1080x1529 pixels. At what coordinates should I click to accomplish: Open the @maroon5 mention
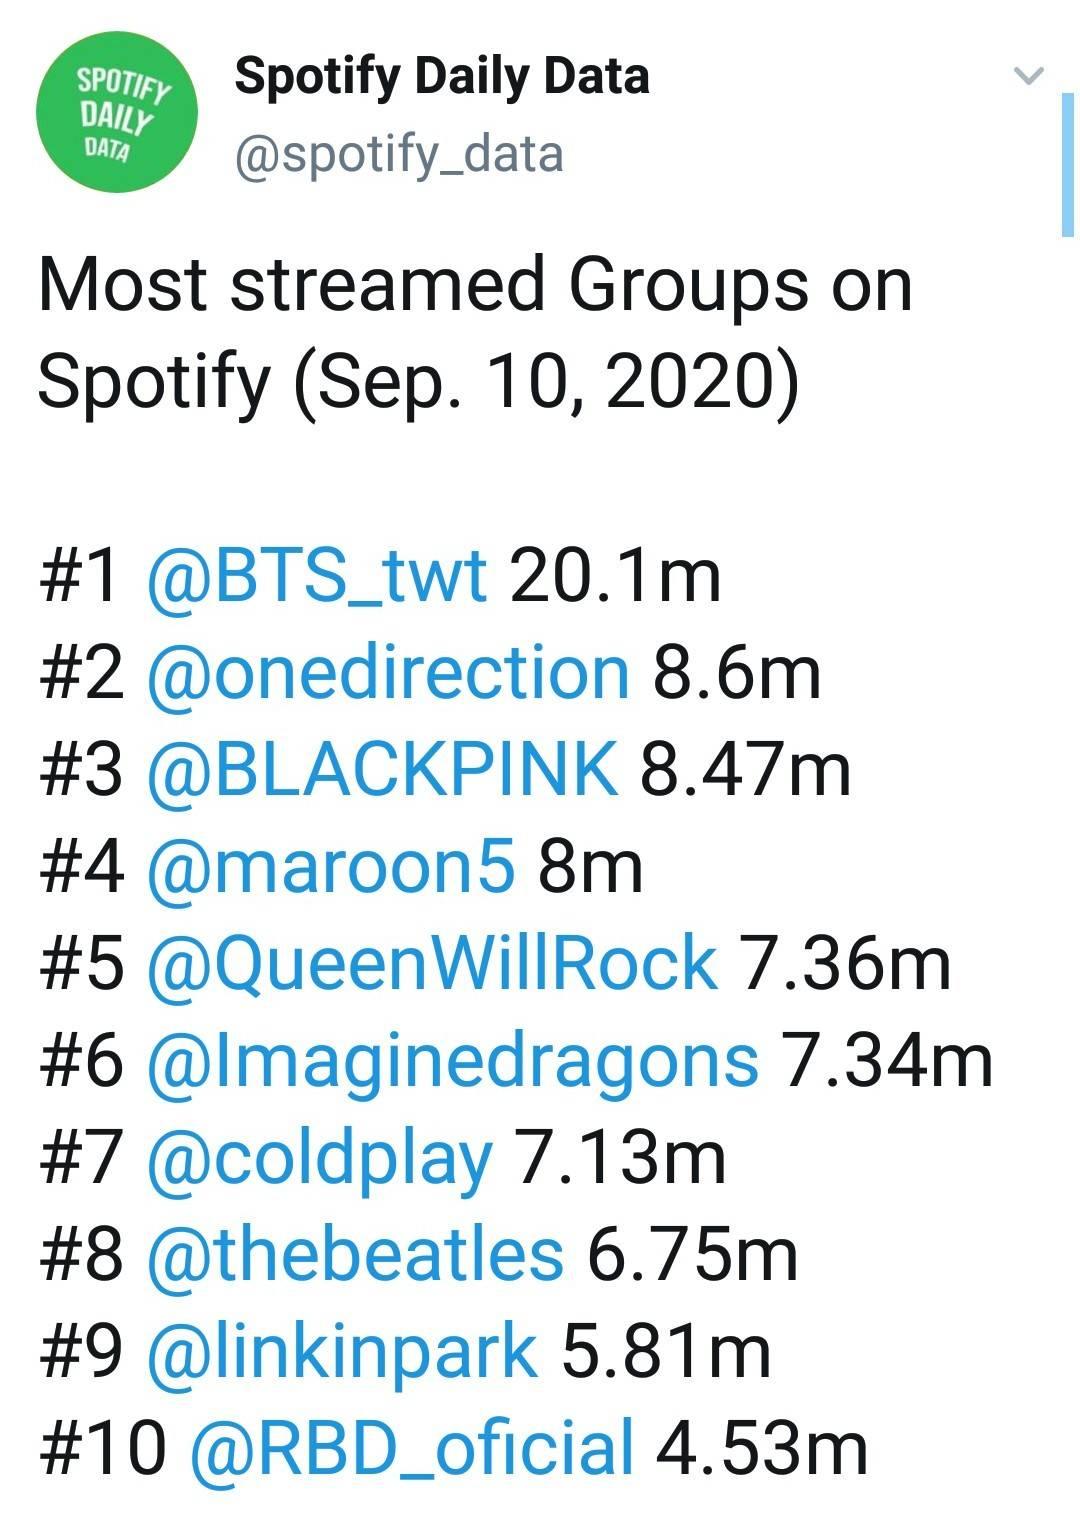(331, 867)
